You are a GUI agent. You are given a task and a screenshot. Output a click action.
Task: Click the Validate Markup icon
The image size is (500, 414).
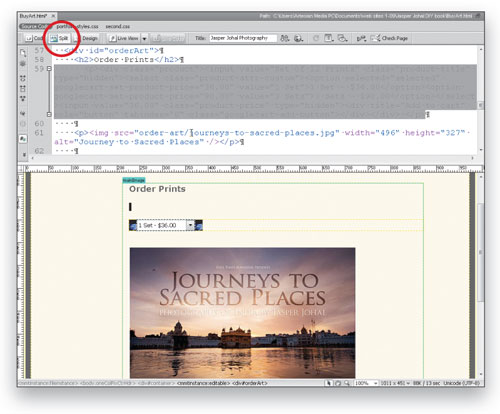coord(361,39)
